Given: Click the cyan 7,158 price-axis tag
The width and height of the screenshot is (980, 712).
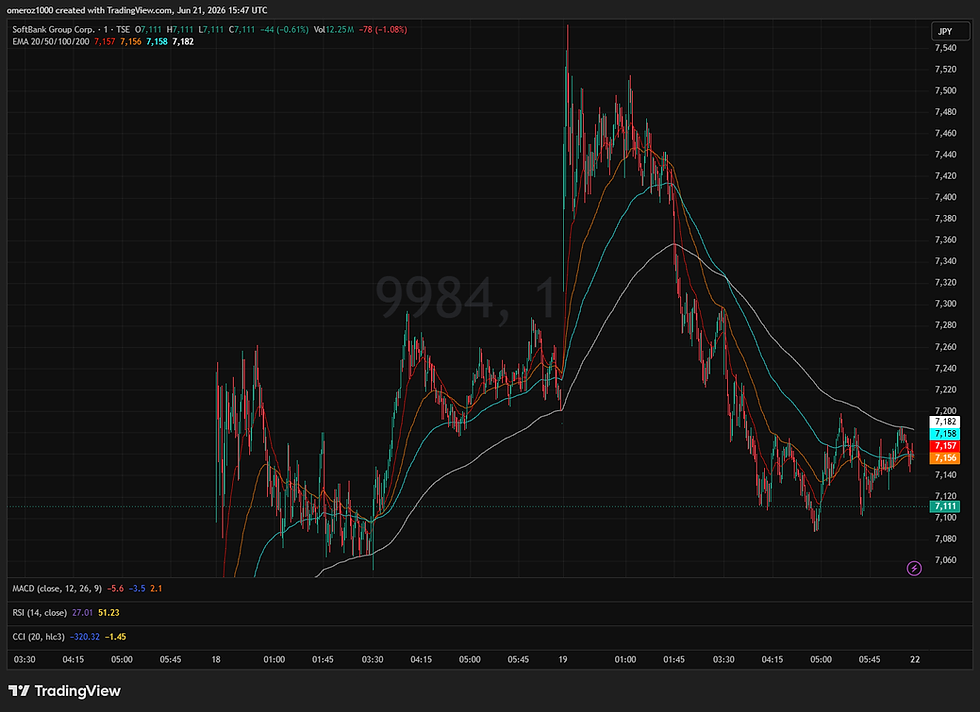Looking at the screenshot, I should pyautogui.click(x=945, y=434).
